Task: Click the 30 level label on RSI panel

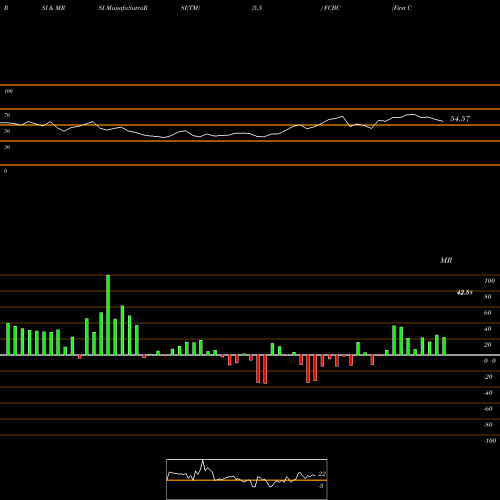Action: (7, 147)
